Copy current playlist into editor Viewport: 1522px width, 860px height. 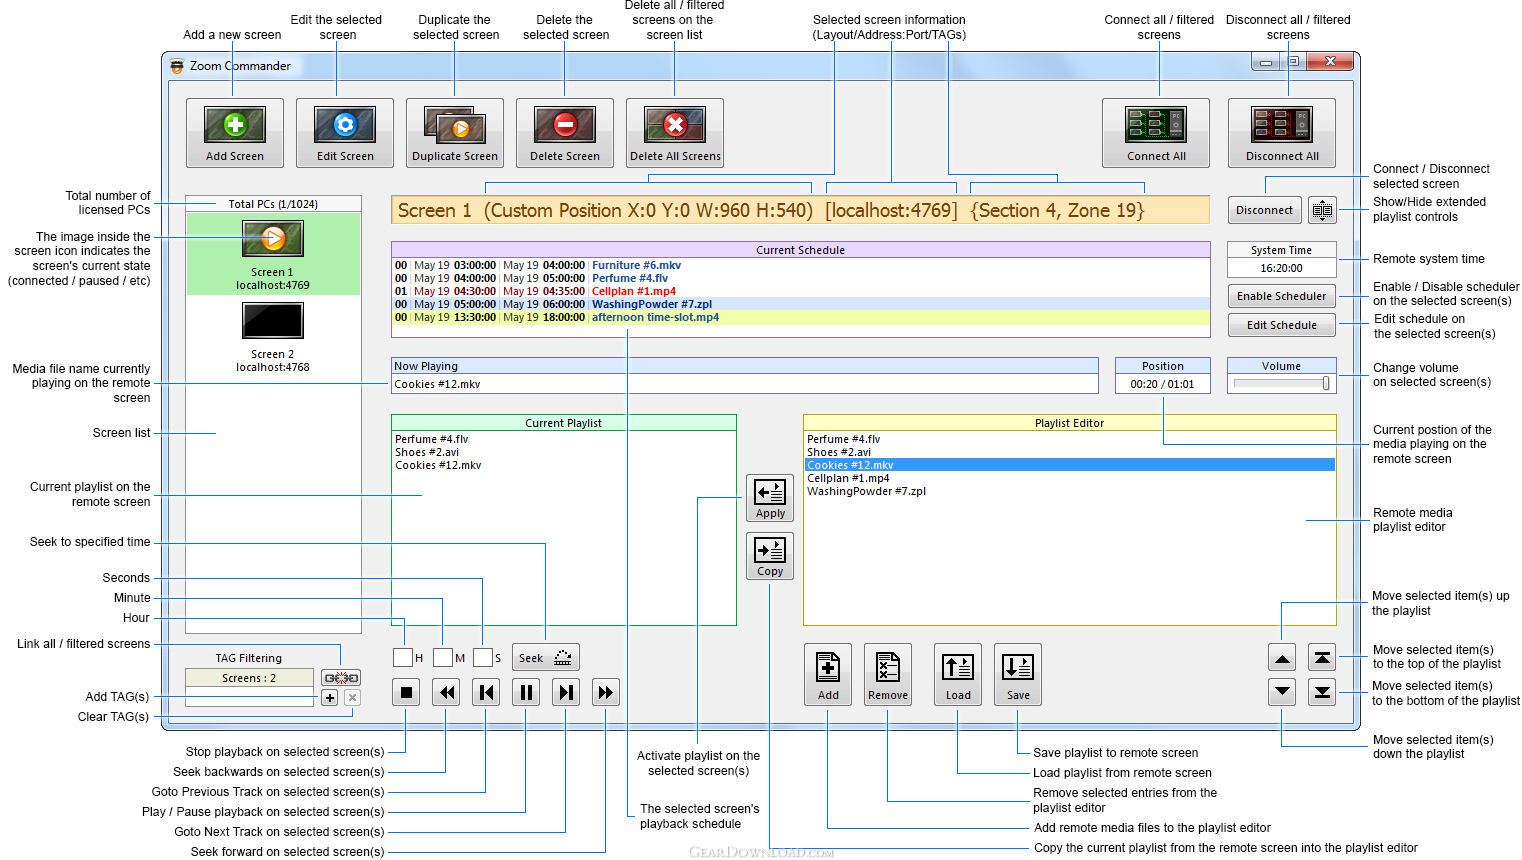pyautogui.click(x=770, y=556)
